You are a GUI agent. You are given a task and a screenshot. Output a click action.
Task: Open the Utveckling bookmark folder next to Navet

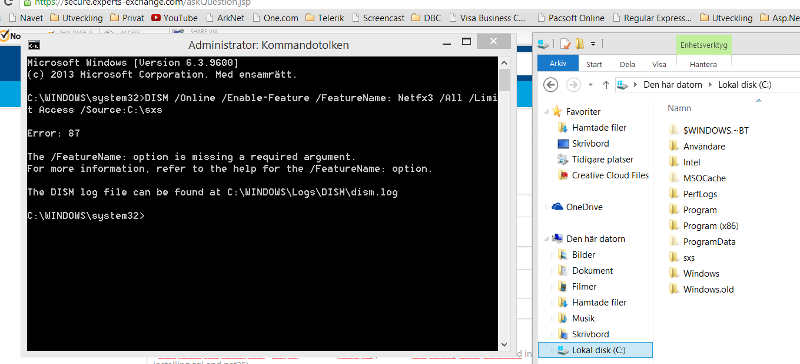pyautogui.click(x=76, y=18)
